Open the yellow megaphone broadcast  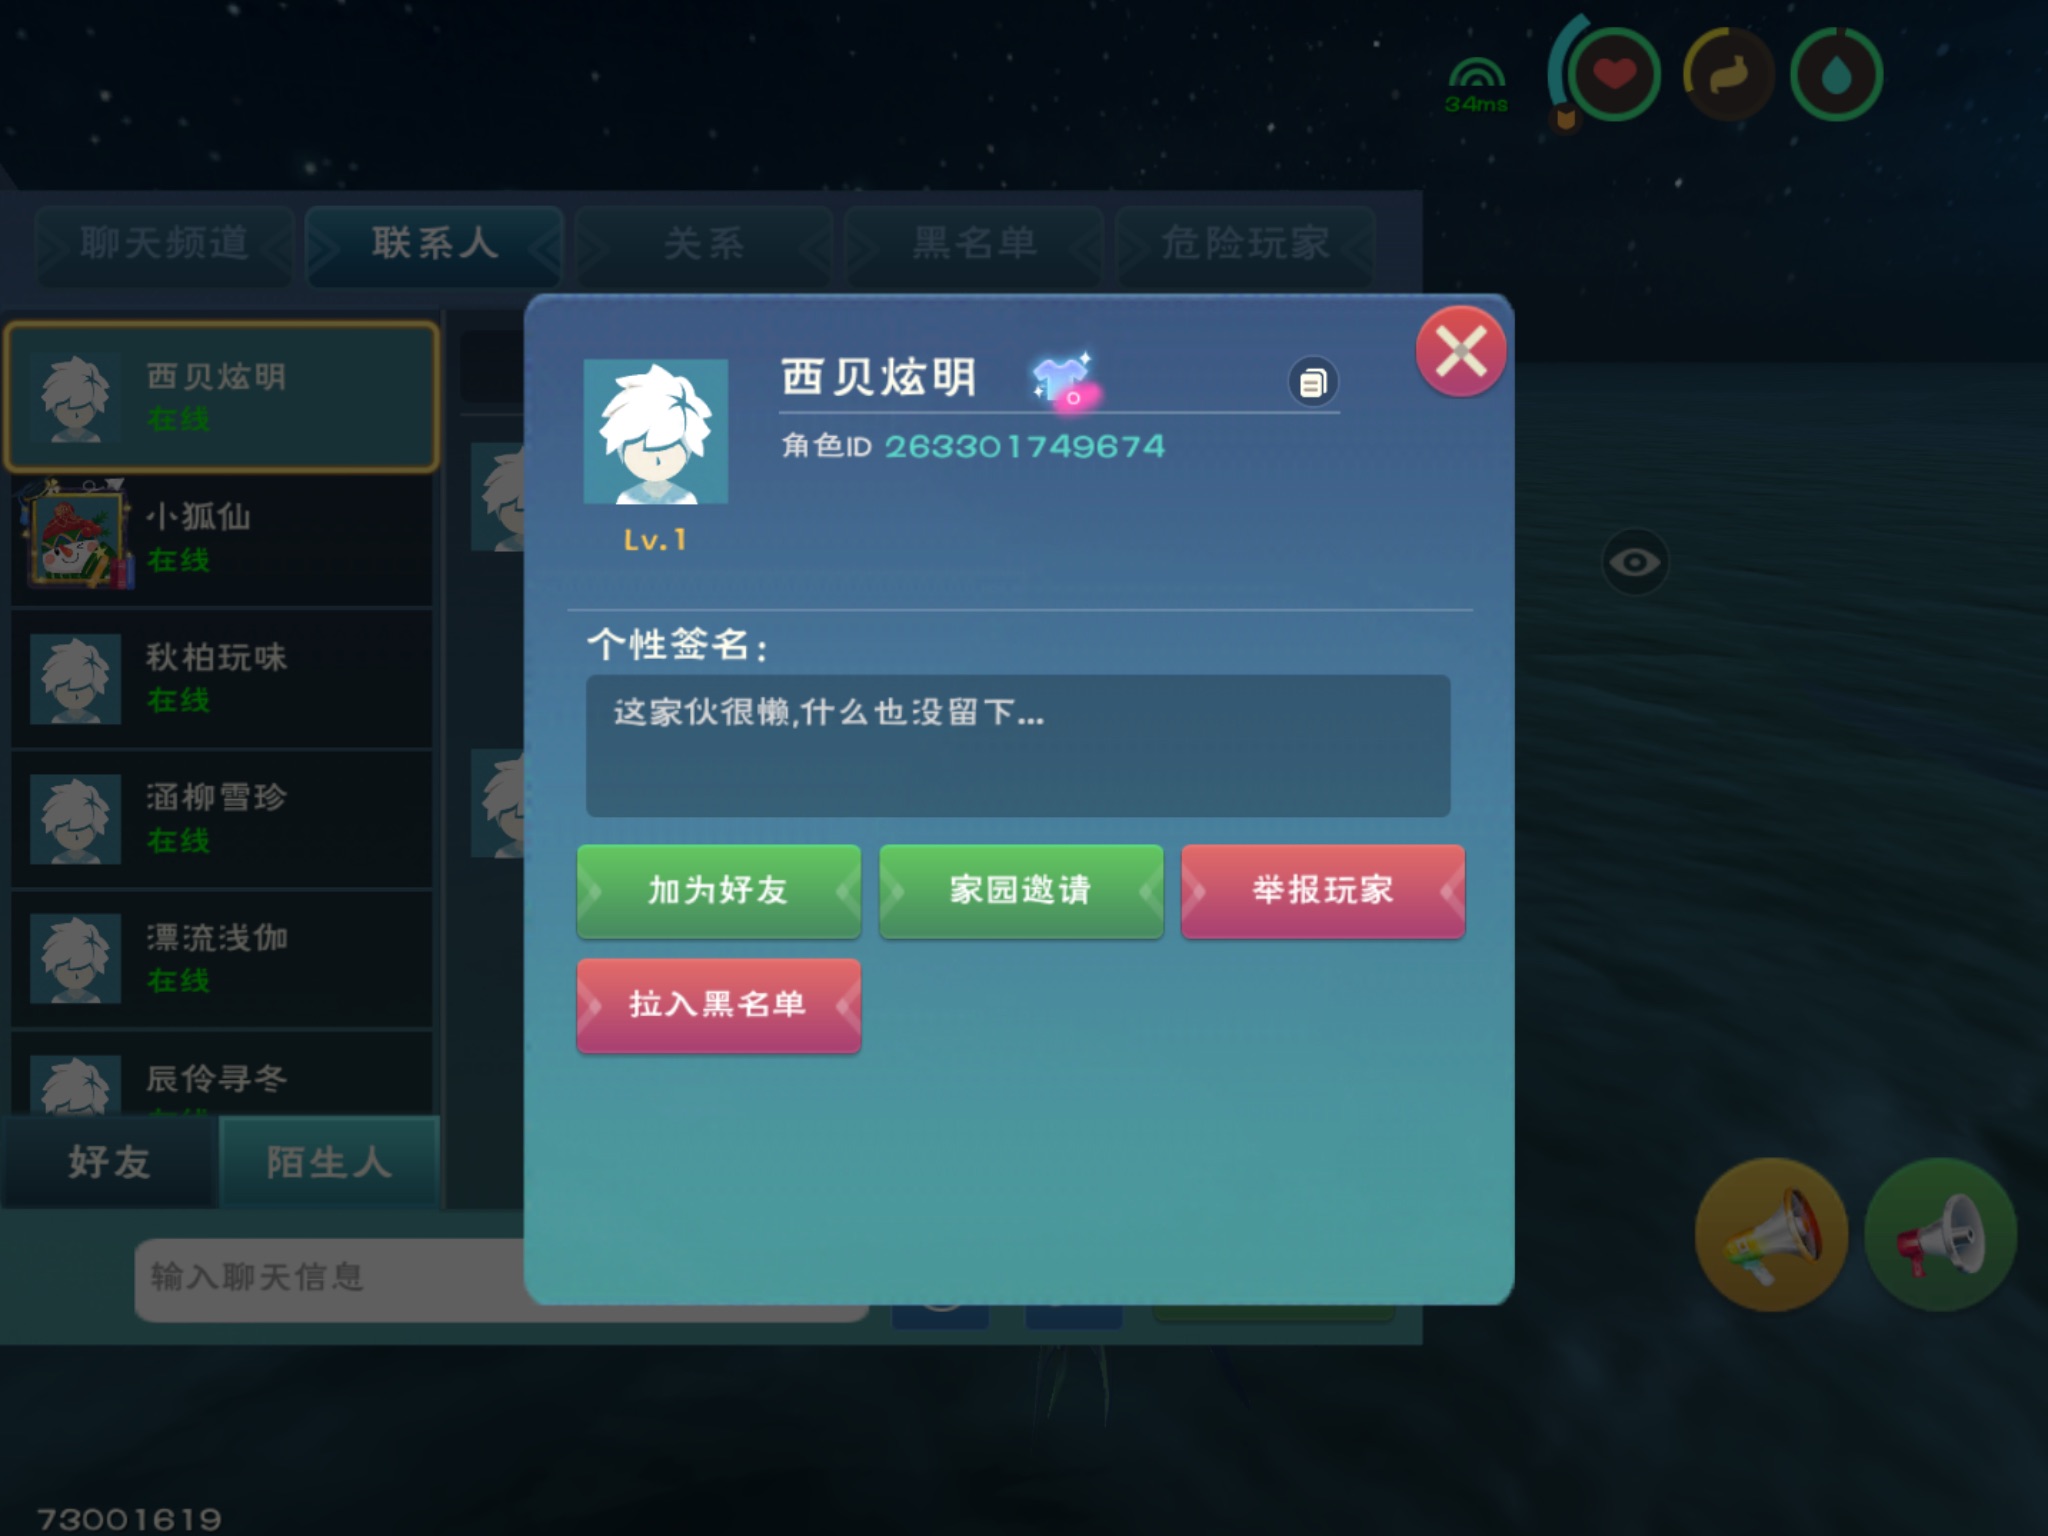coord(1771,1235)
